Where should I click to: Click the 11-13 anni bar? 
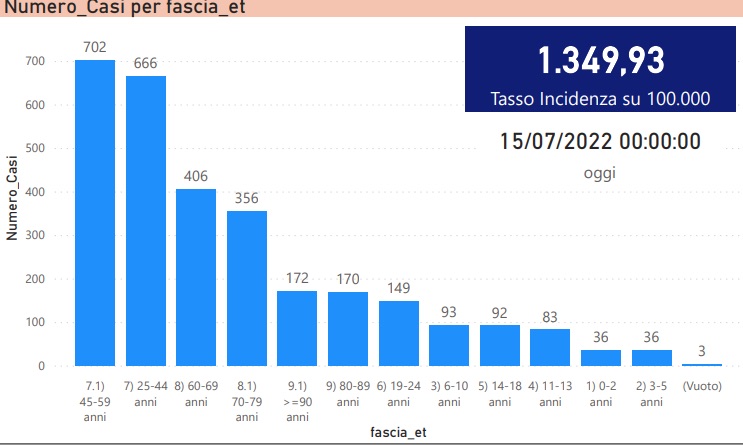(550, 347)
